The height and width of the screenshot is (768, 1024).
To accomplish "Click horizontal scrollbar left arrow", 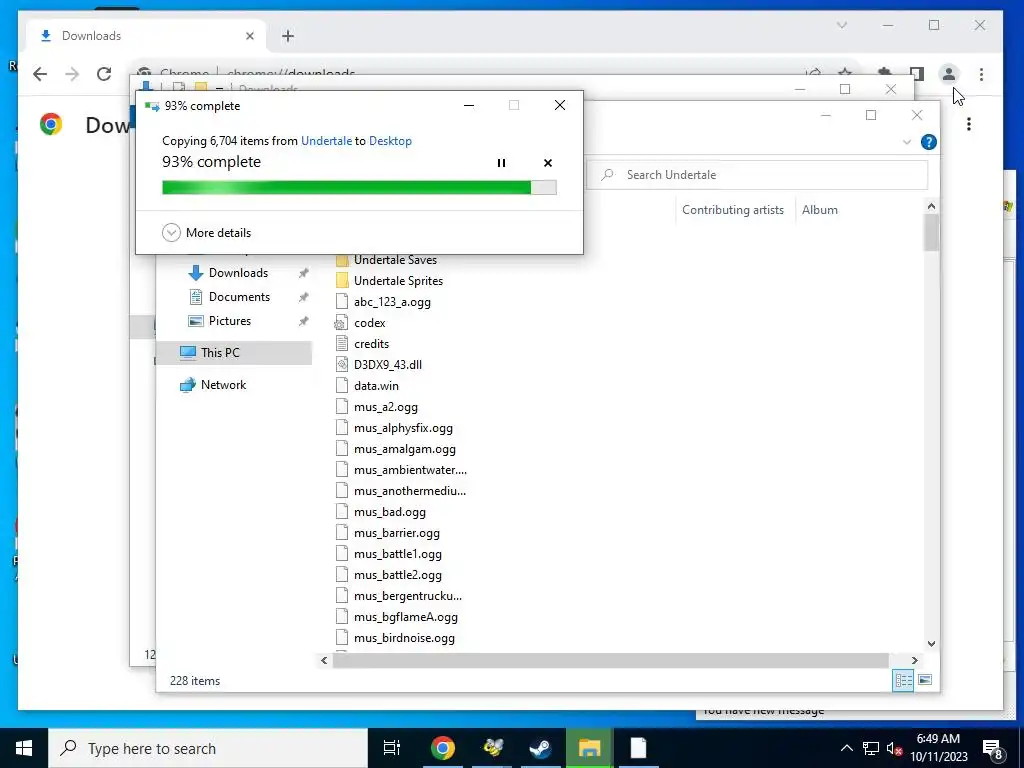I will coord(324,660).
